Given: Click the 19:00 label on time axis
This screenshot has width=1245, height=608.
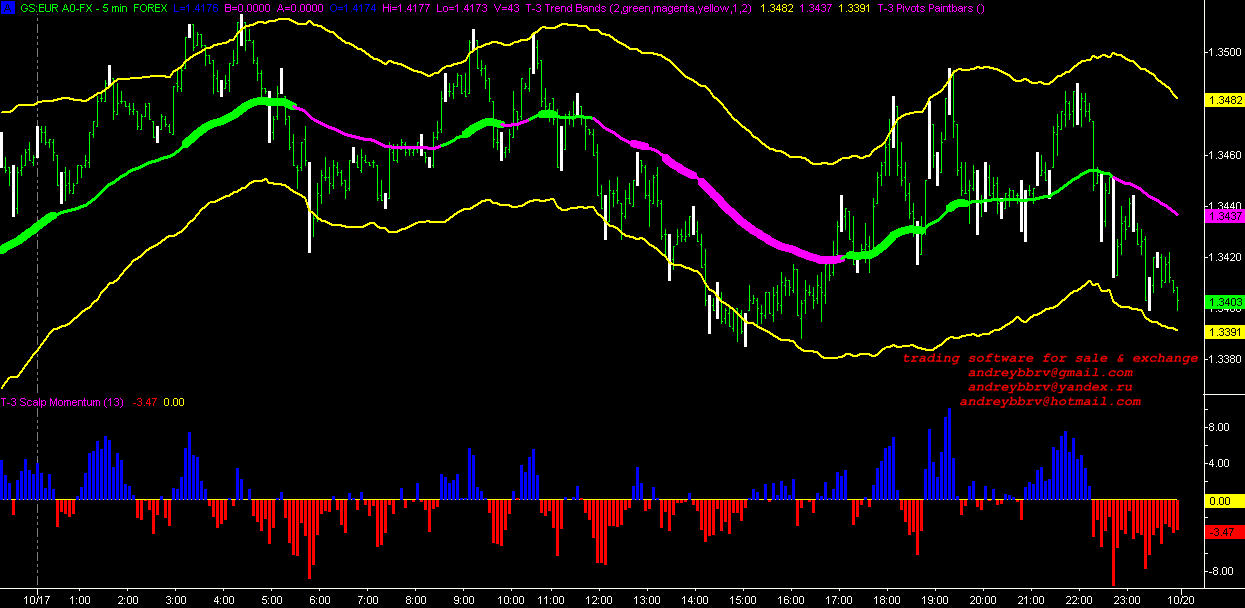Looking at the screenshot, I should 934,599.
